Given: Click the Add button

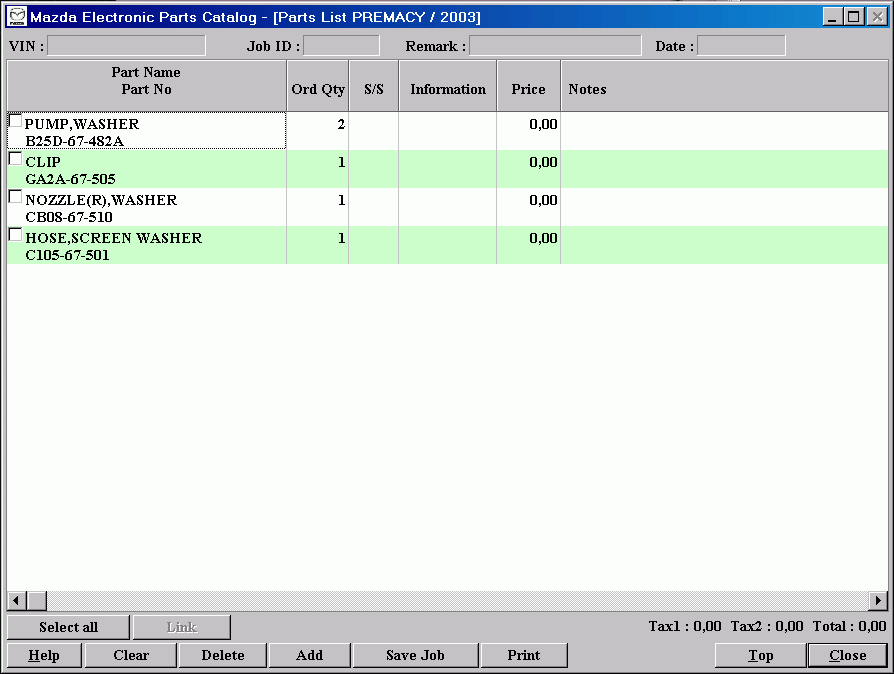Looking at the screenshot, I should [x=310, y=655].
